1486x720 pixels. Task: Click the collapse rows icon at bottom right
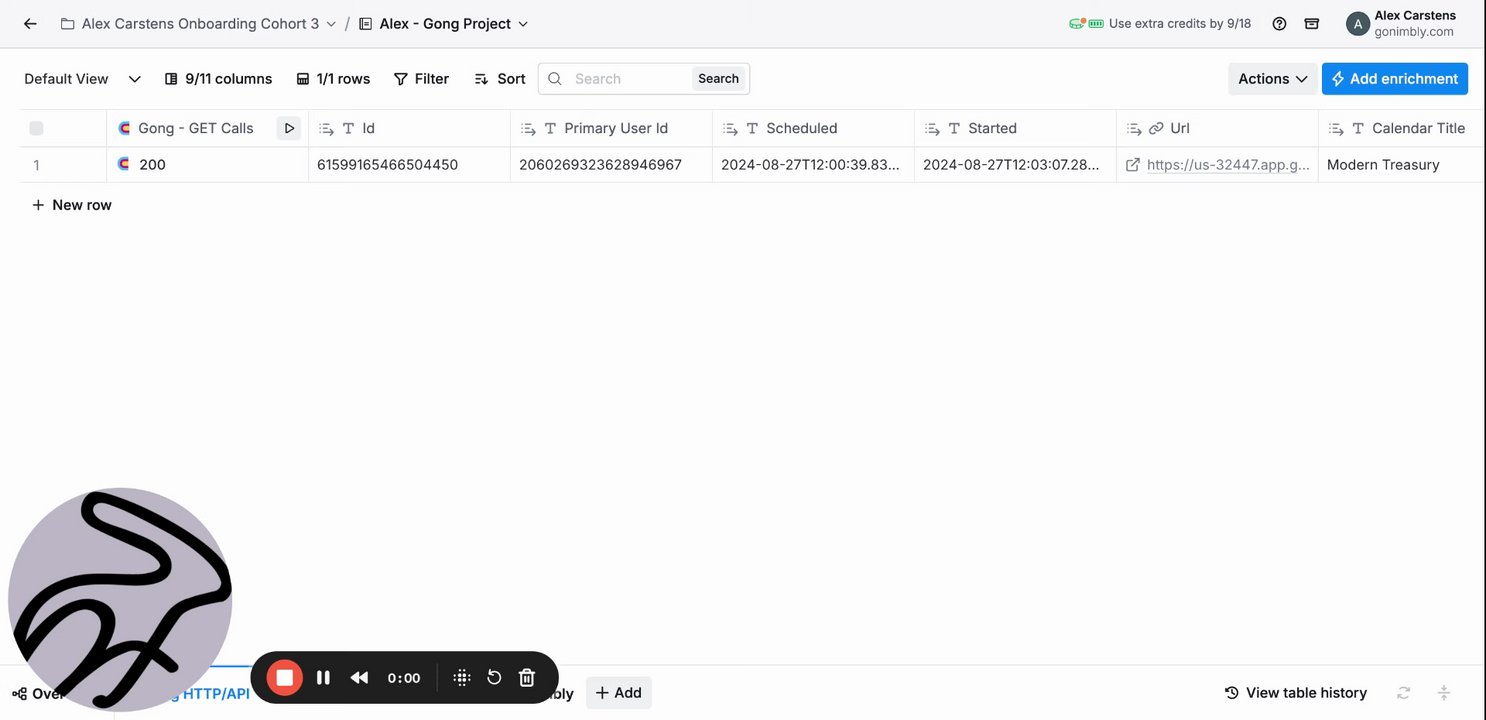(1444, 692)
